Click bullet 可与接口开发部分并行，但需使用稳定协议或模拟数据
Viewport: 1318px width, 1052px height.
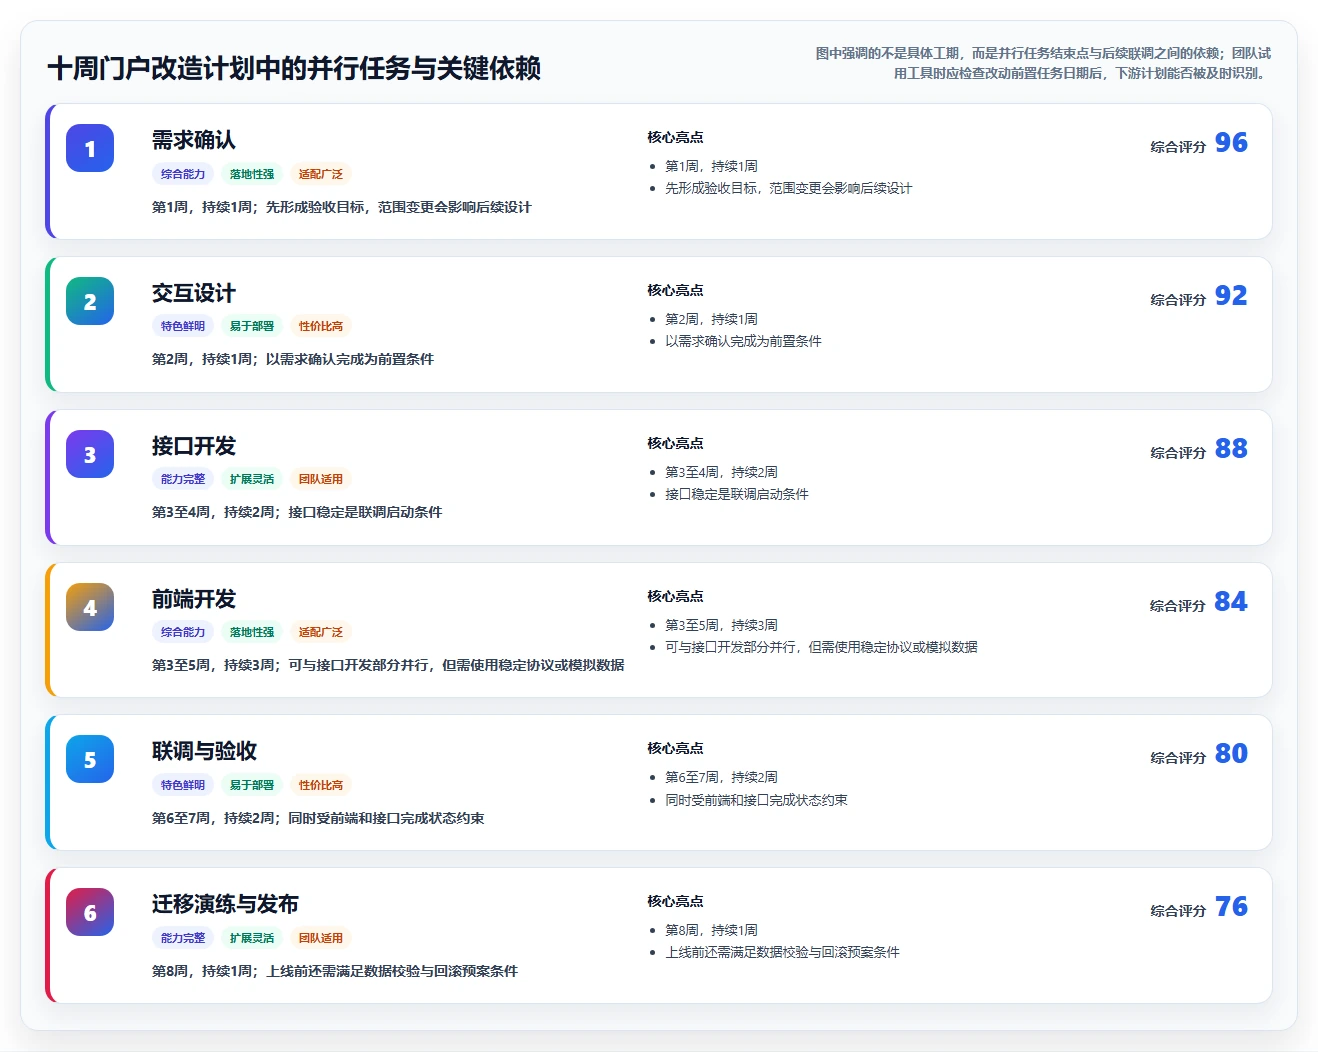coord(821,647)
